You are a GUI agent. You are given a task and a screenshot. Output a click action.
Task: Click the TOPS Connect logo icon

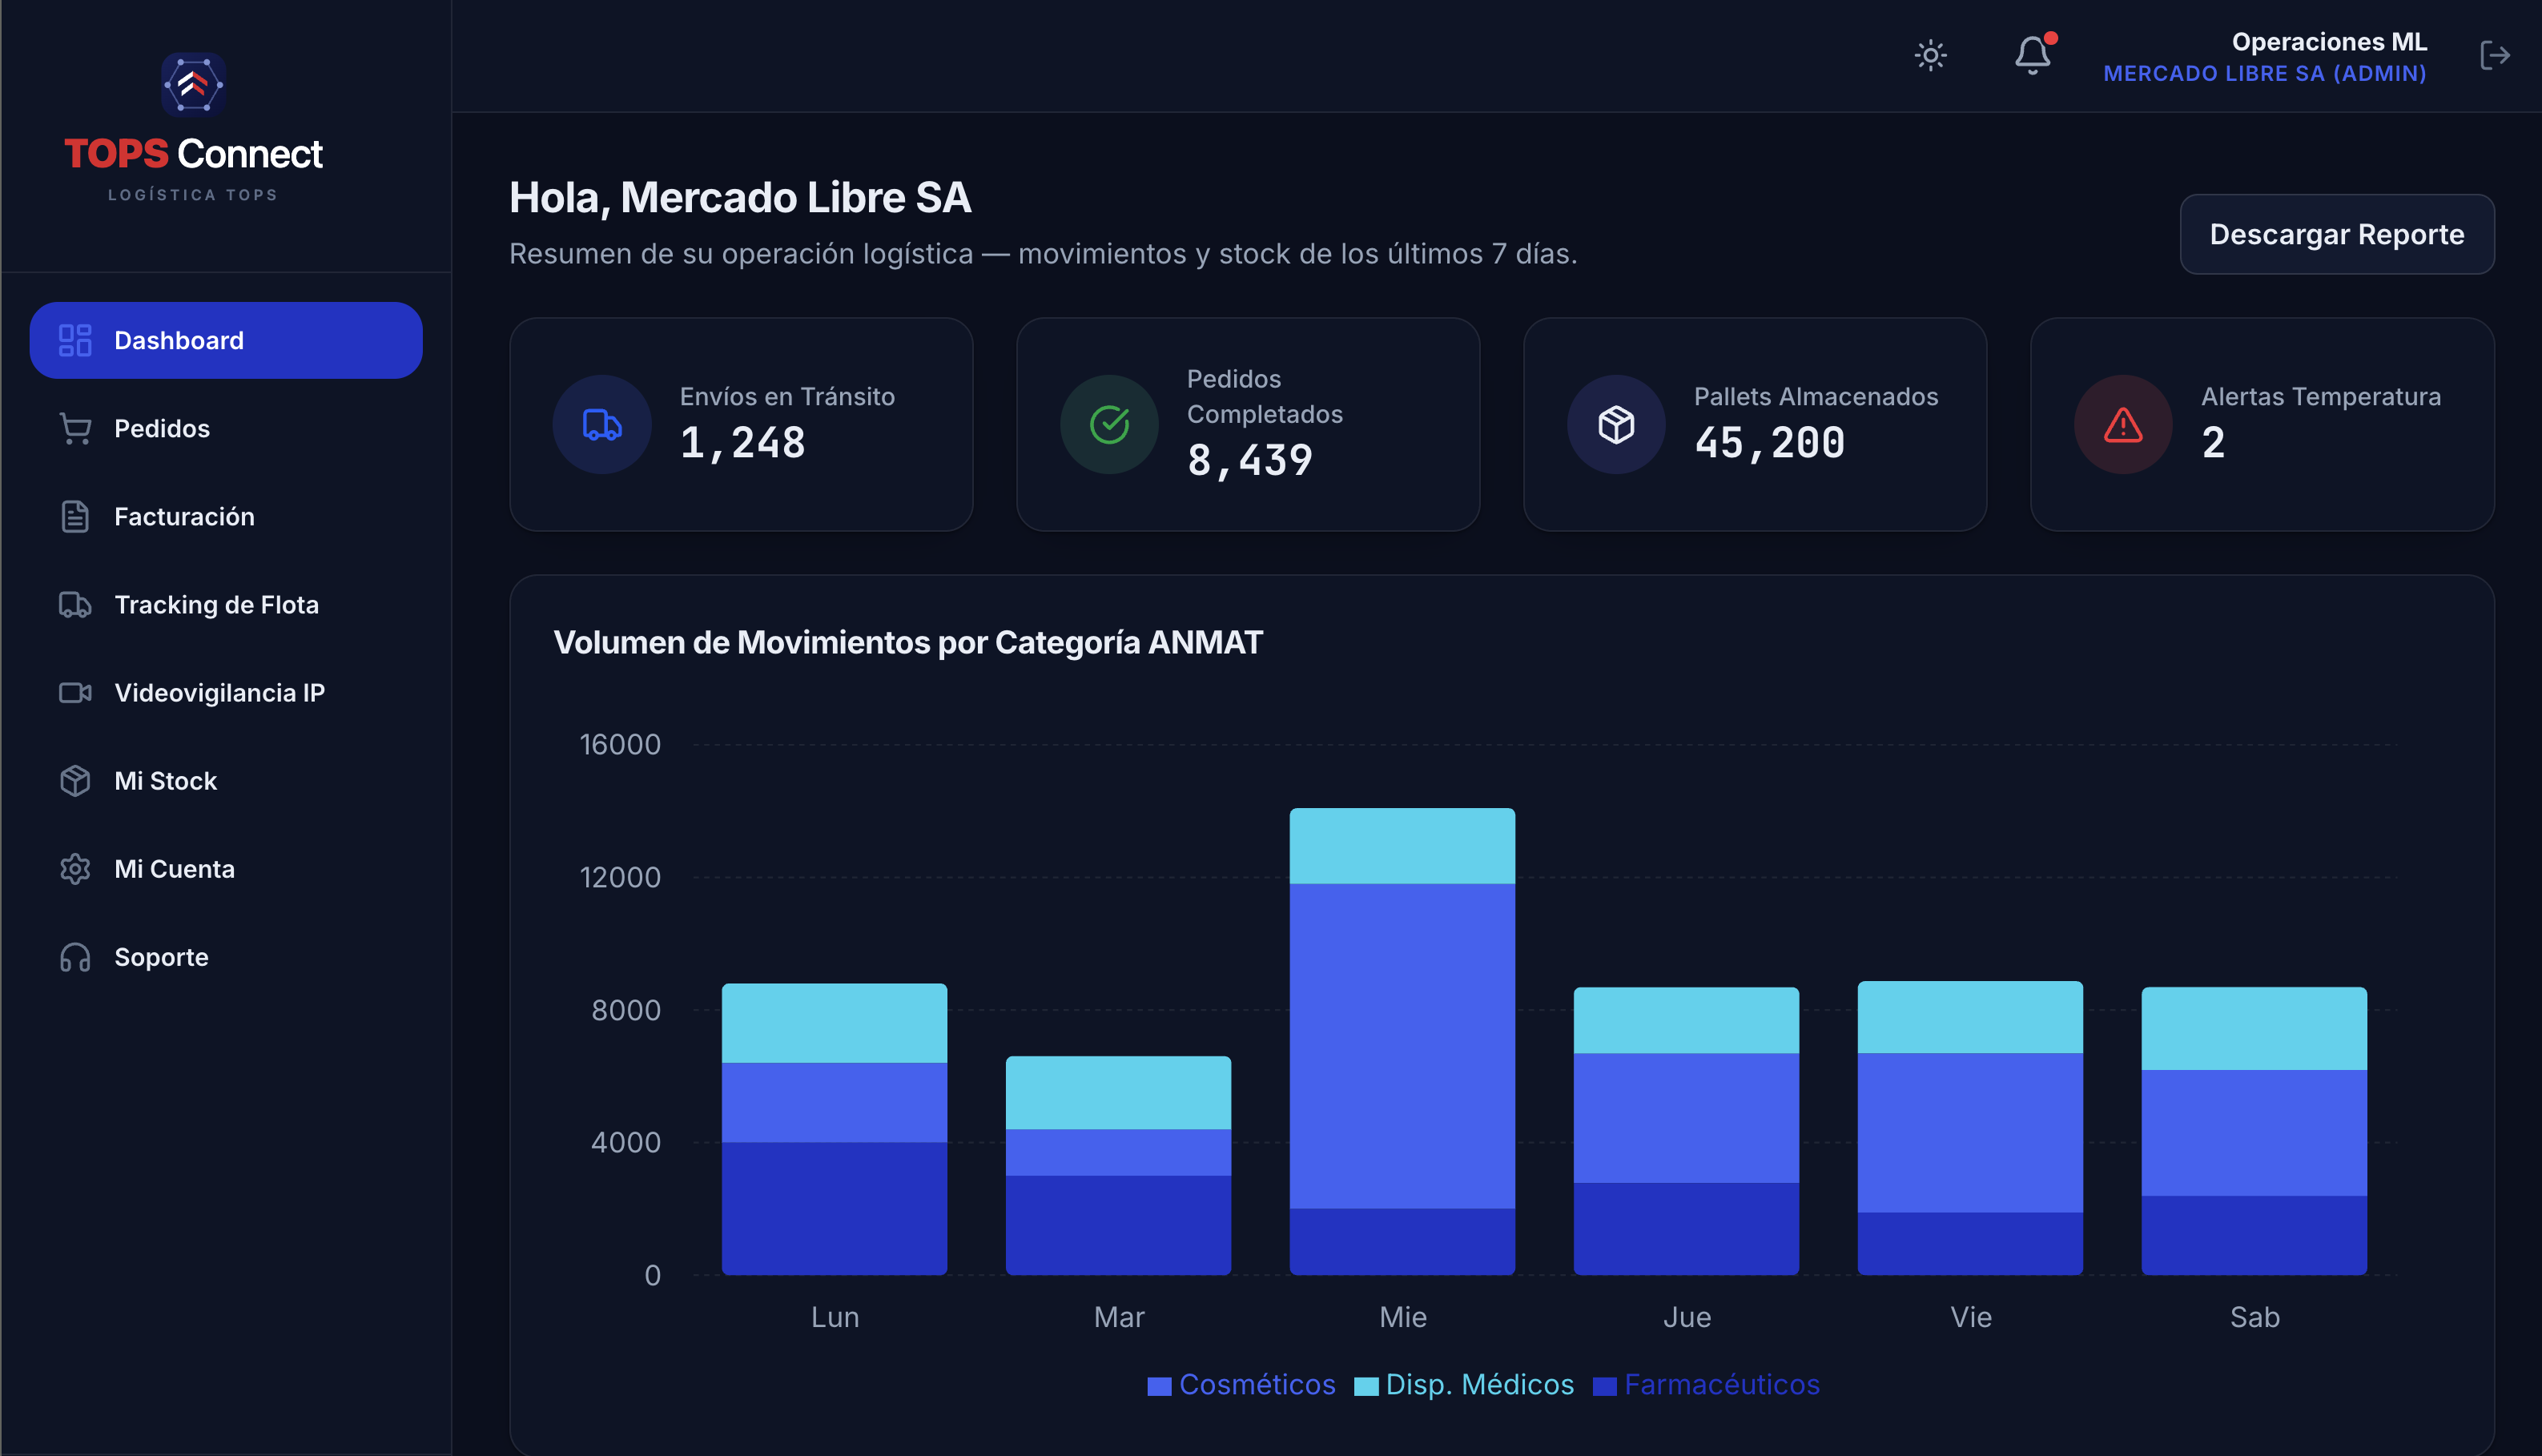tap(193, 85)
